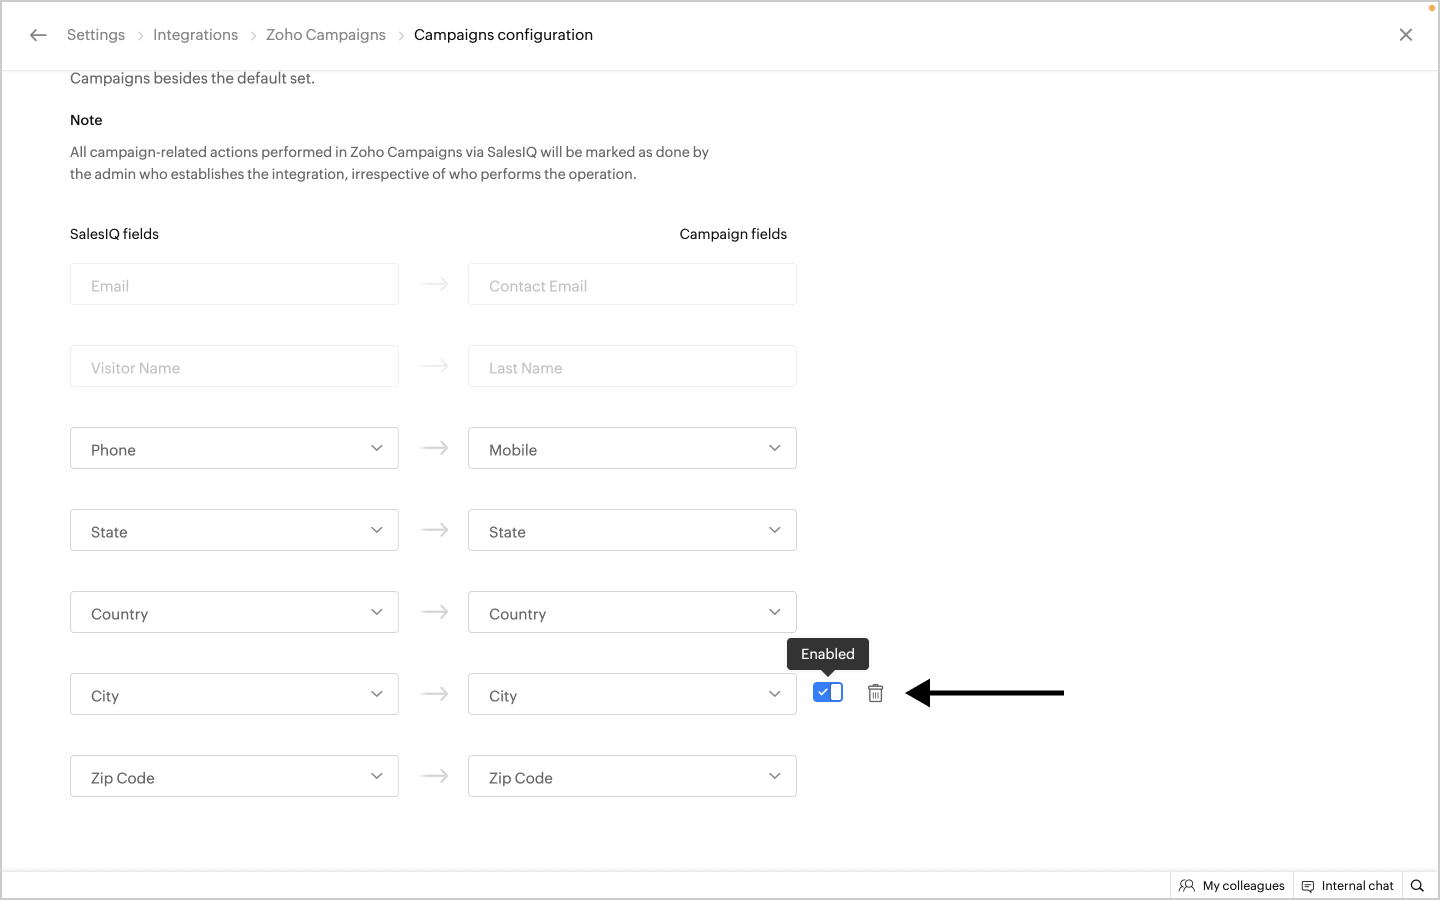Expand the Mobile campaign field dropdown
The width and height of the screenshot is (1440, 900).
[x=632, y=449]
